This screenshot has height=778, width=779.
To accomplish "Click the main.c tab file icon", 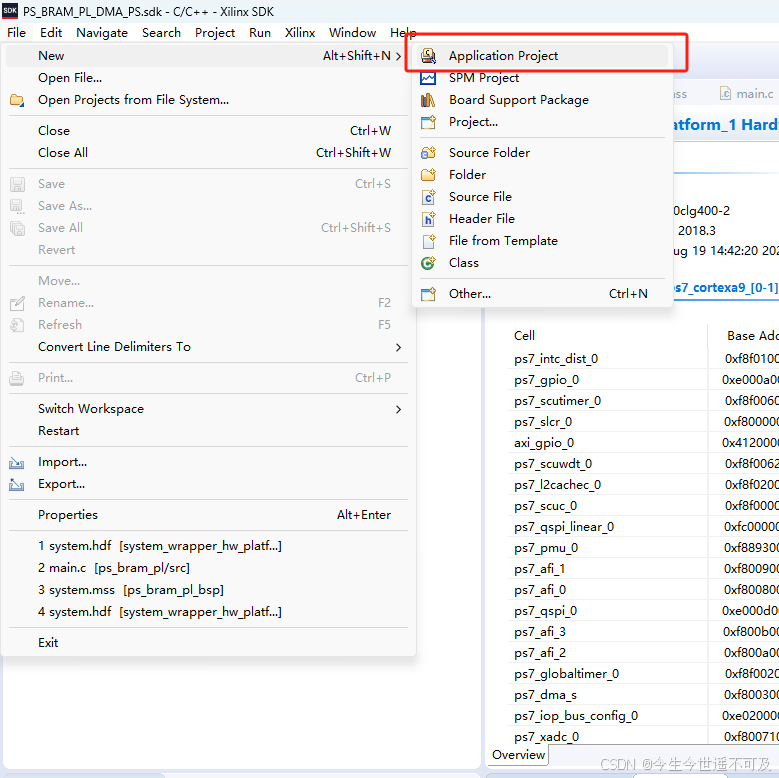I will [x=725, y=93].
